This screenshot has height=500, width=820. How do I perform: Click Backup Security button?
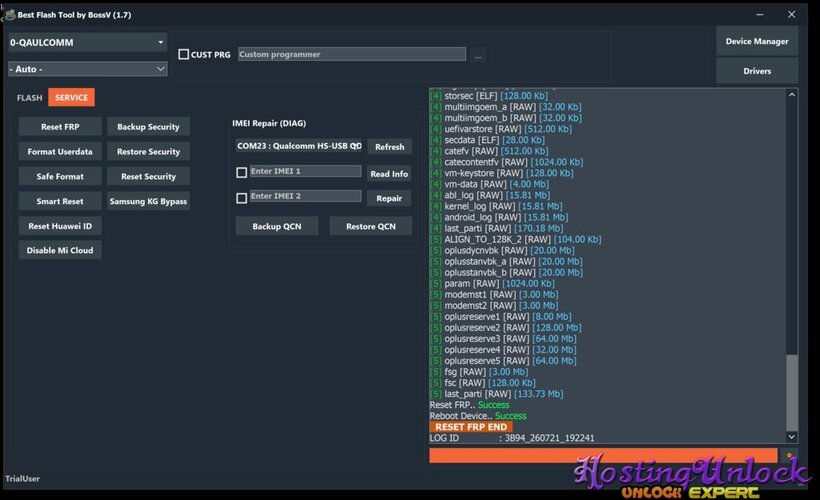[x=149, y=127]
